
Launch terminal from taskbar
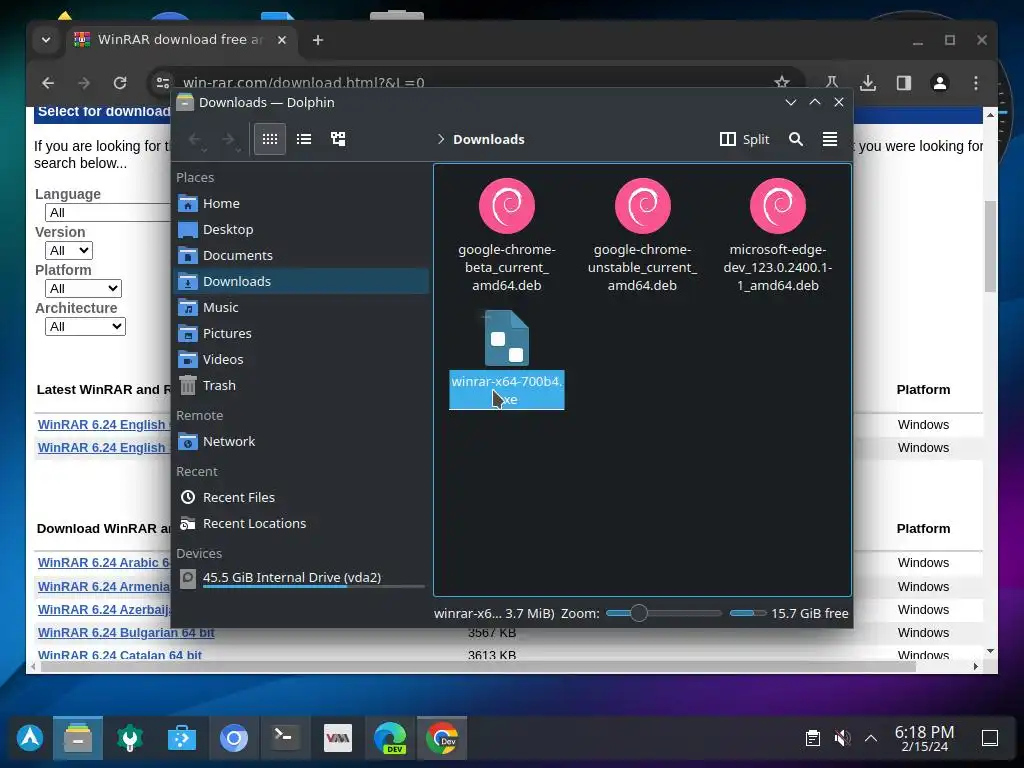click(285, 738)
